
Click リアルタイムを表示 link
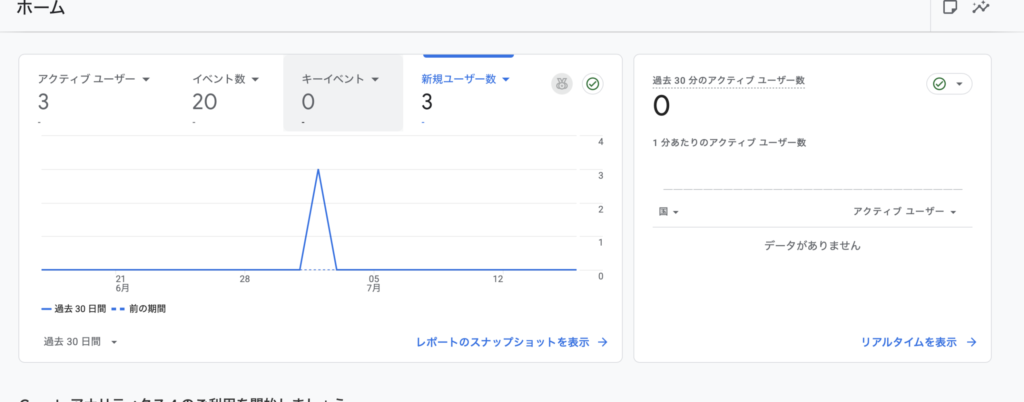919,342
